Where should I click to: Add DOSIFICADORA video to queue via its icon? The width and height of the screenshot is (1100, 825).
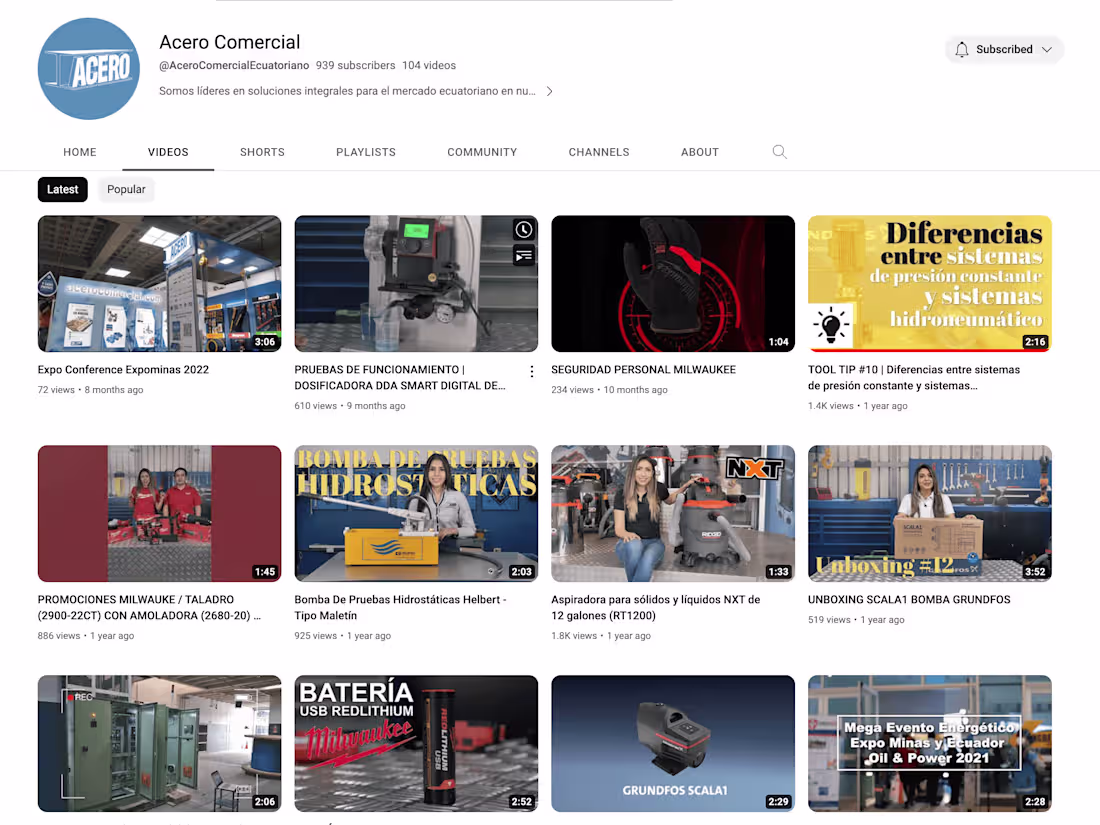click(x=524, y=255)
